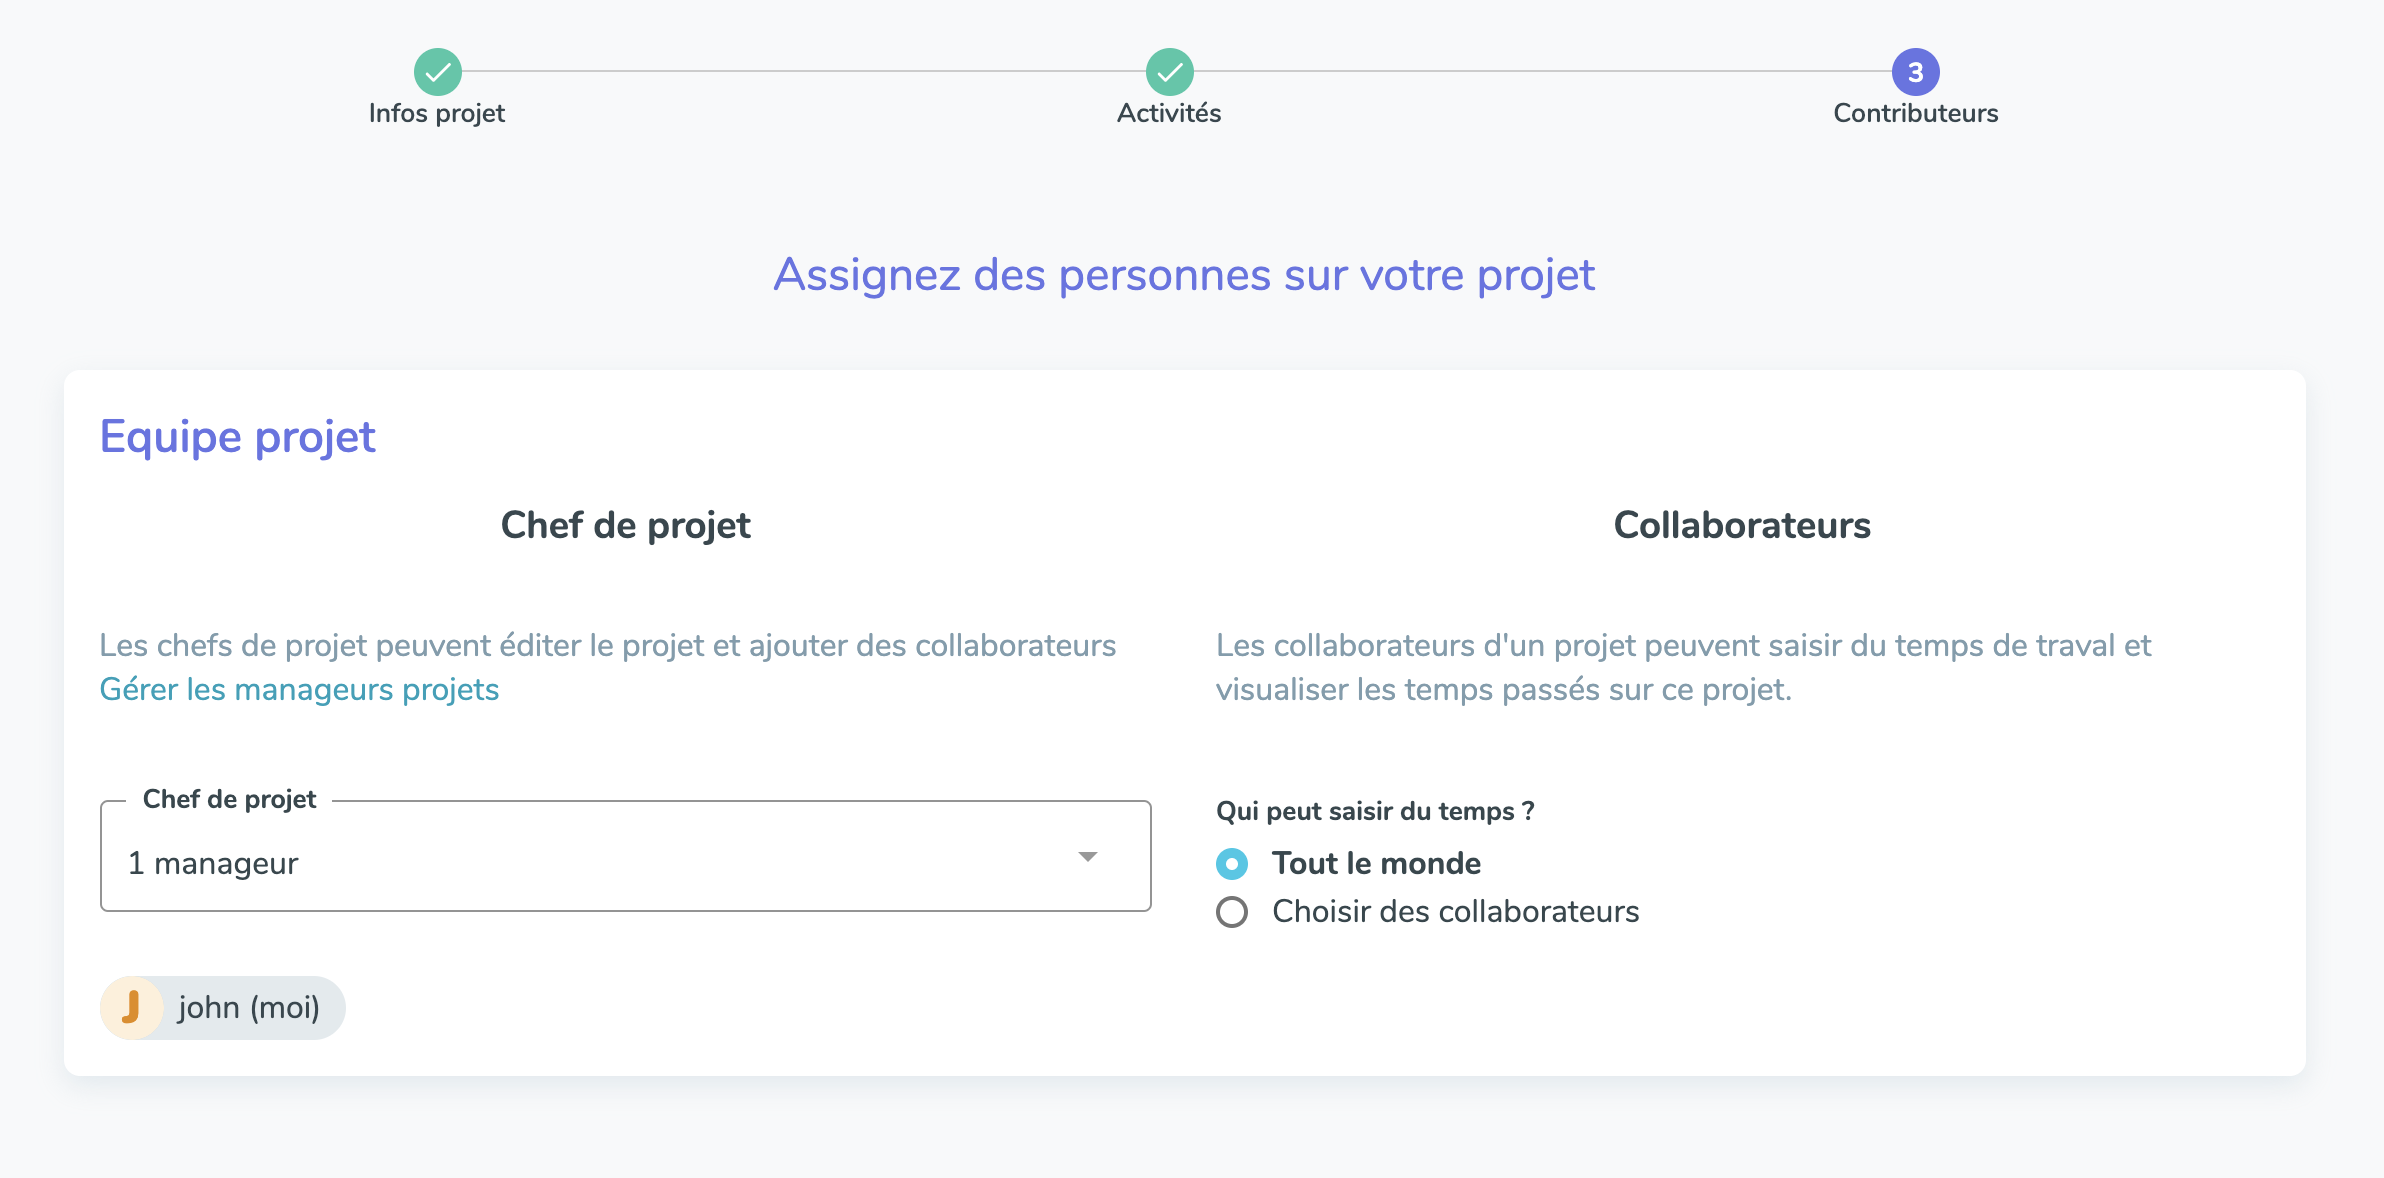Select the step 3 circle icon

pyautogui.click(x=1916, y=72)
